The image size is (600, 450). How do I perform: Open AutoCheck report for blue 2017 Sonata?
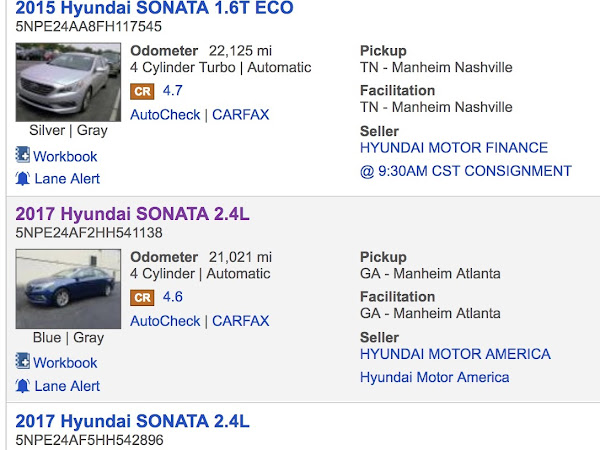pyautogui.click(x=165, y=321)
